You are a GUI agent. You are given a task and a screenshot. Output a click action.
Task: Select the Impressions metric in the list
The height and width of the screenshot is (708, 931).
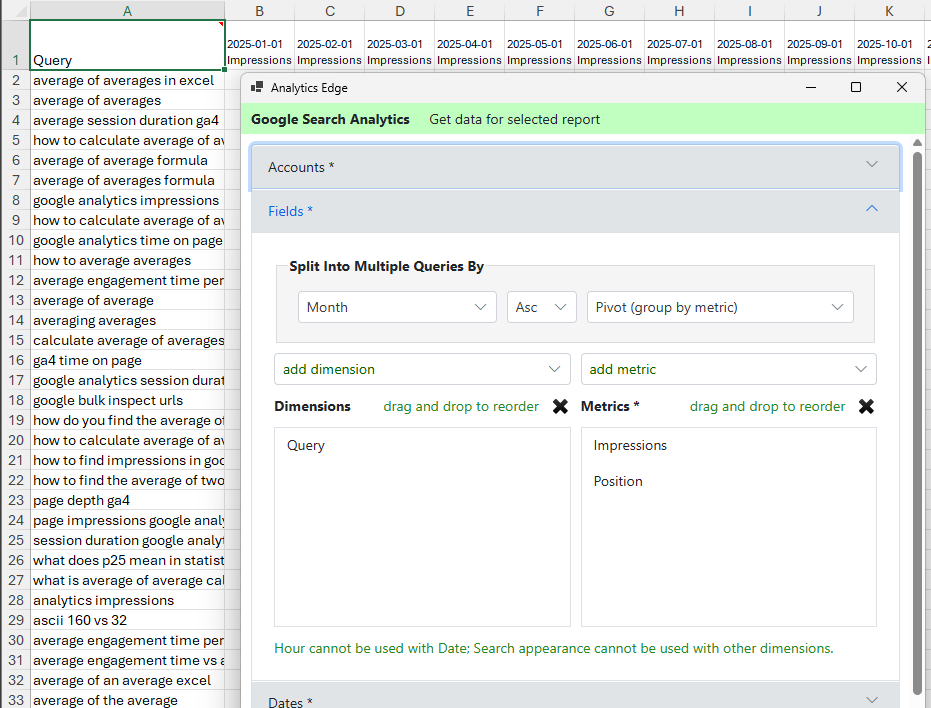point(630,446)
